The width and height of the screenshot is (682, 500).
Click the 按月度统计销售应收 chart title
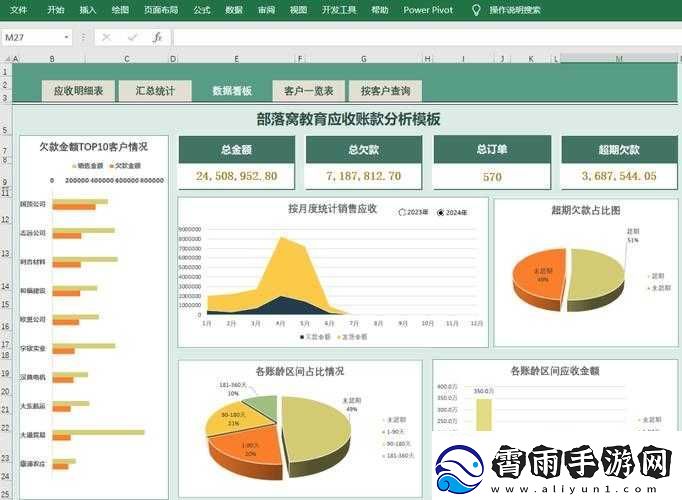332,209
